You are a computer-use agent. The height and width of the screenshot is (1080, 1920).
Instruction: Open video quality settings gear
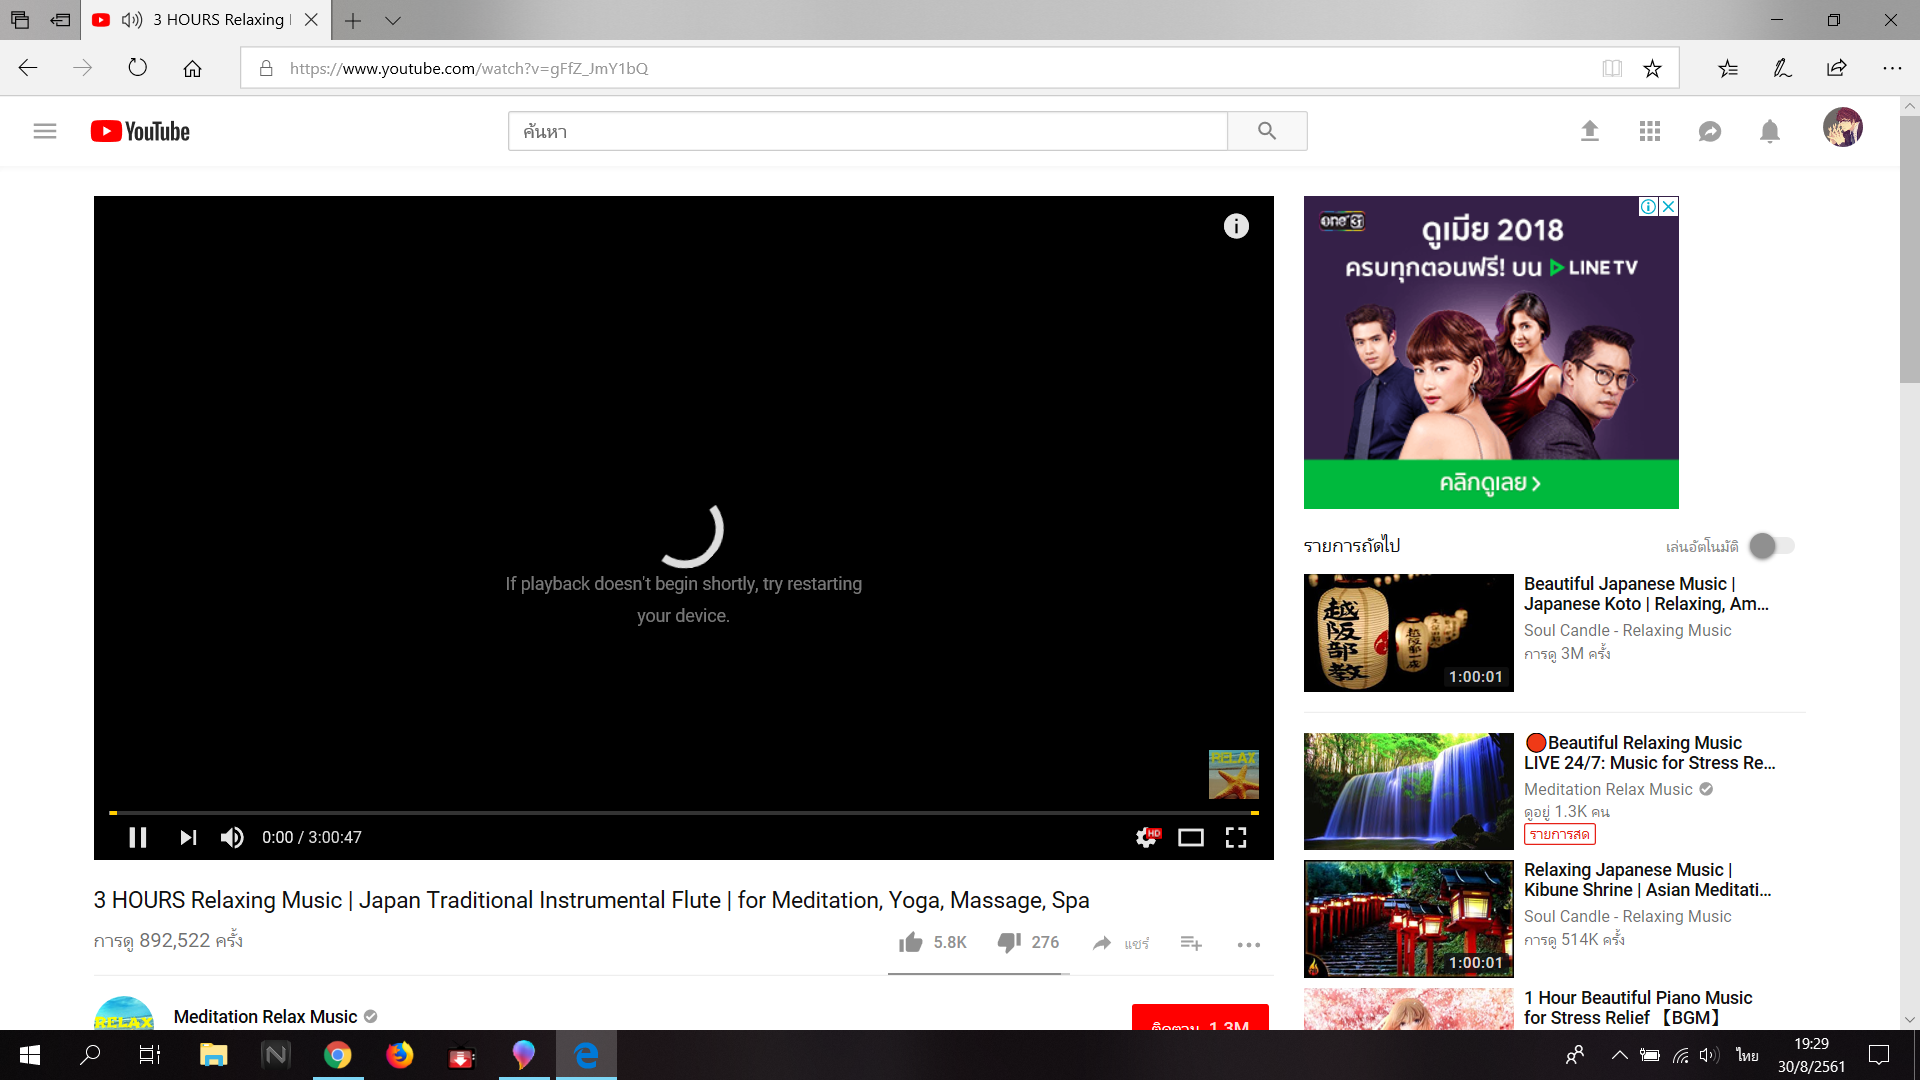pyautogui.click(x=1146, y=837)
